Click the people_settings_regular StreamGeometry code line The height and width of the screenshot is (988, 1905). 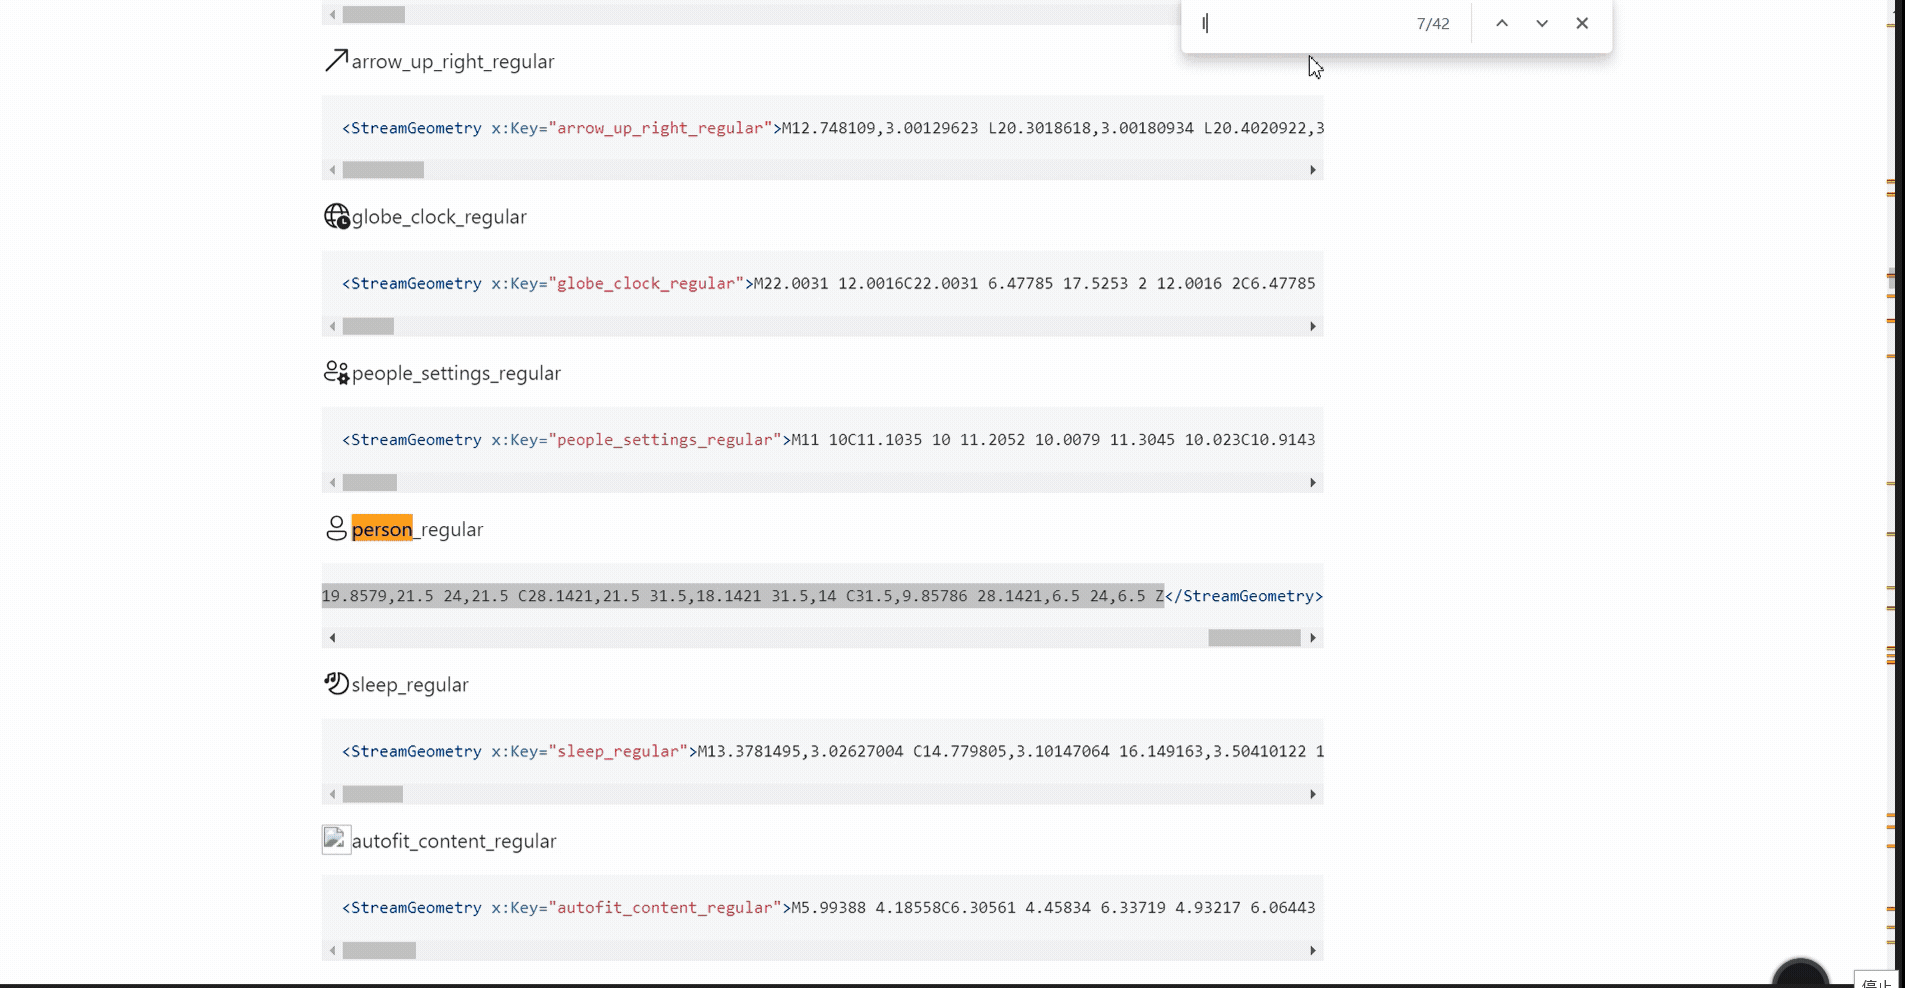click(x=829, y=440)
